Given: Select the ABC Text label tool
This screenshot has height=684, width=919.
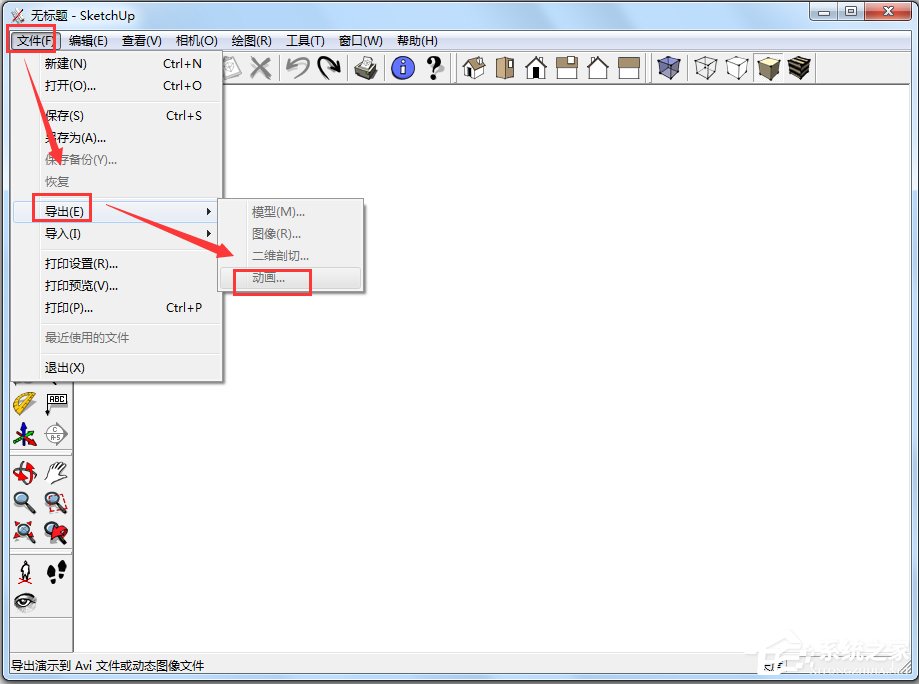Looking at the screenshot, I should click(x=56, y=404).
